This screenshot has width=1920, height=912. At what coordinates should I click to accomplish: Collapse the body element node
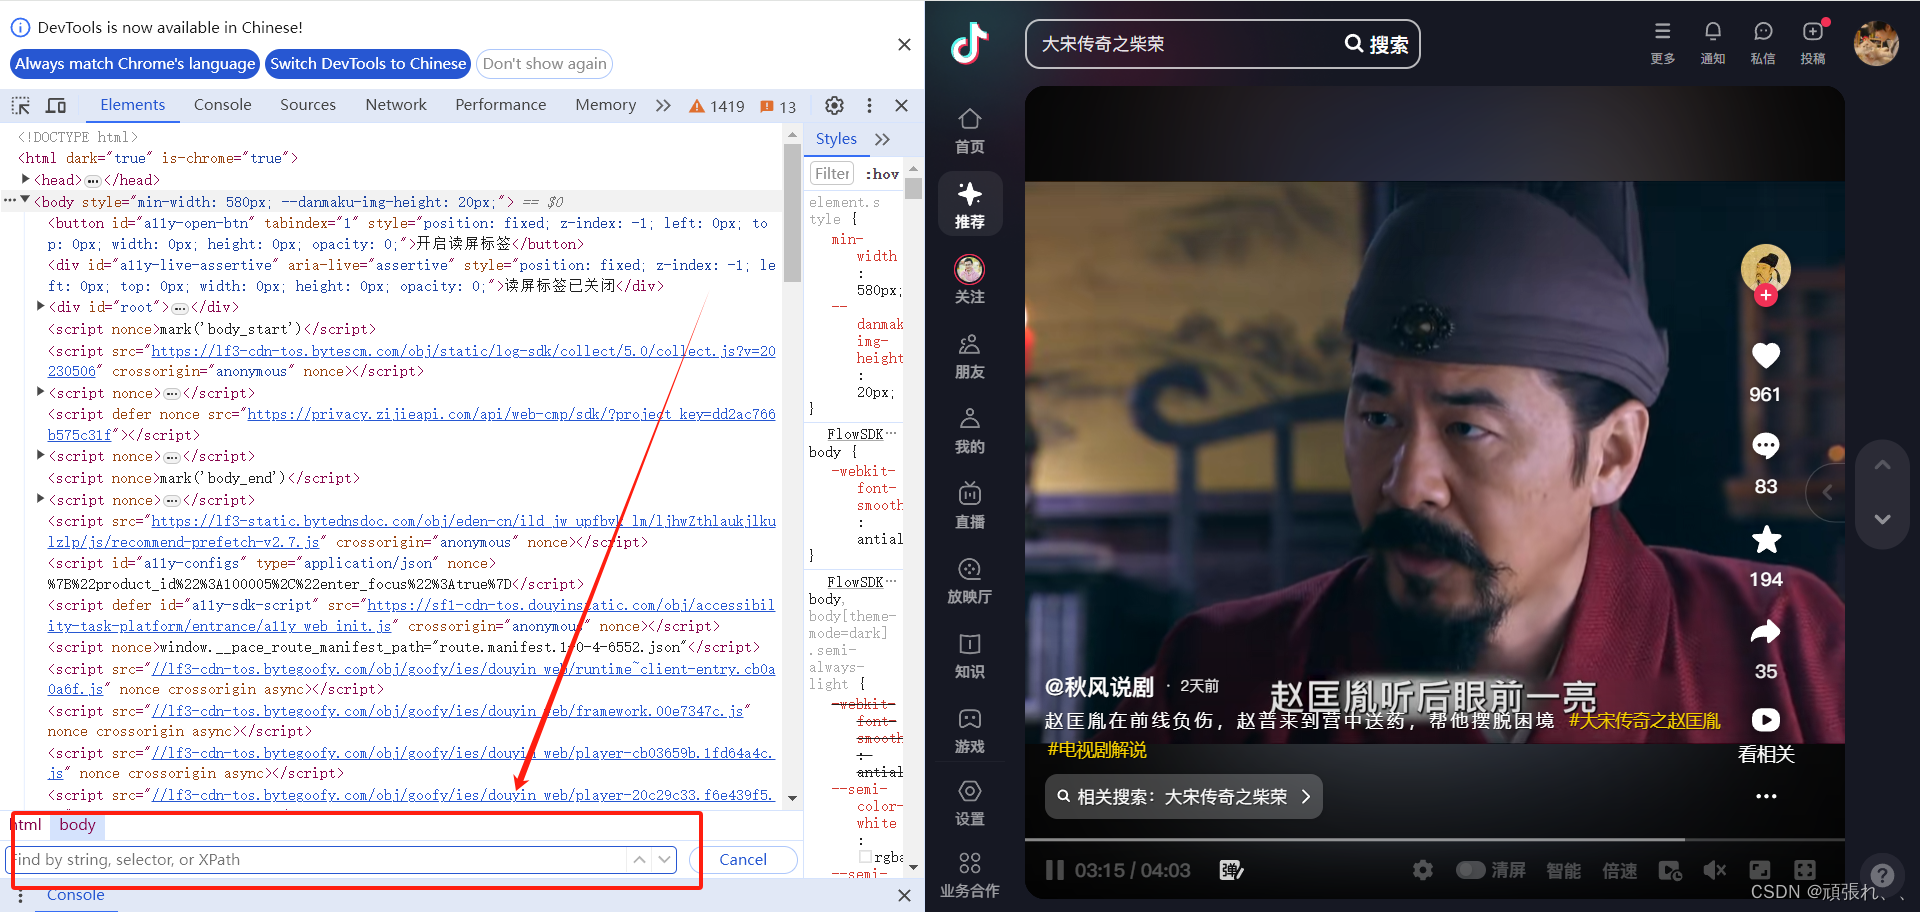(25, 200)
